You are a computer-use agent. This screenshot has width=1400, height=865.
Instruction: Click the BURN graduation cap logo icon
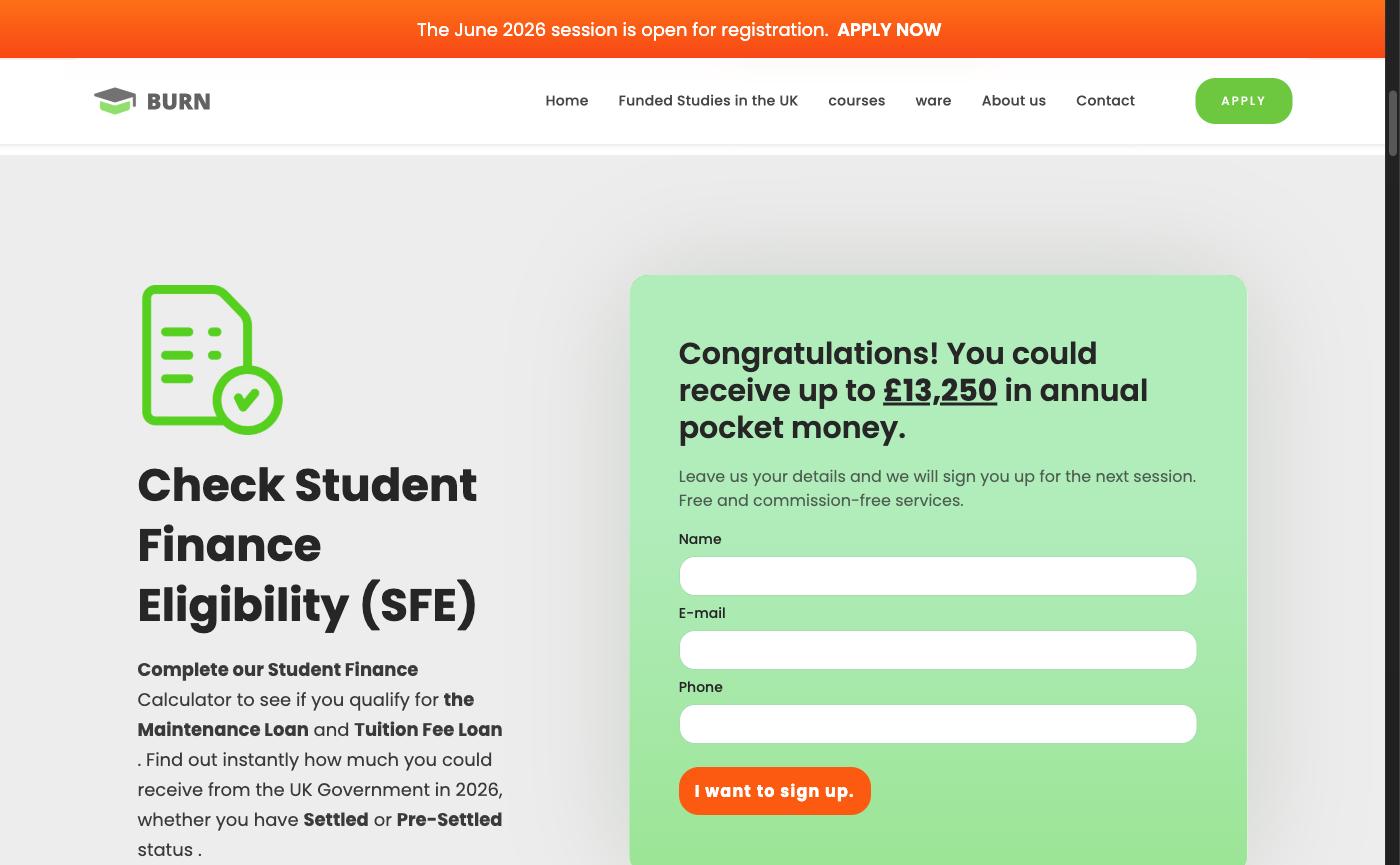[115, 101]
